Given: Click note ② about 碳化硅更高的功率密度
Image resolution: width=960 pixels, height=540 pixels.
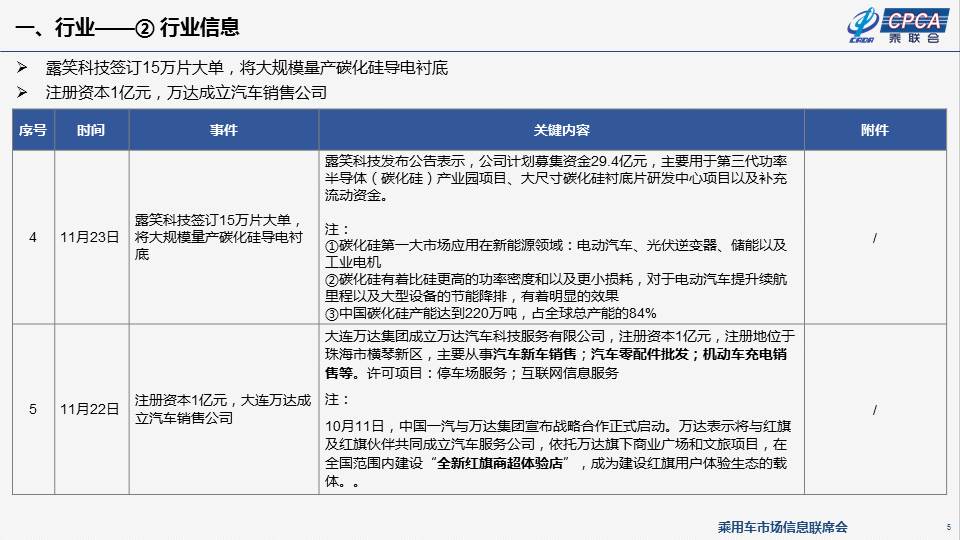Looking at the screenshot, I should (x=555, y=288).
